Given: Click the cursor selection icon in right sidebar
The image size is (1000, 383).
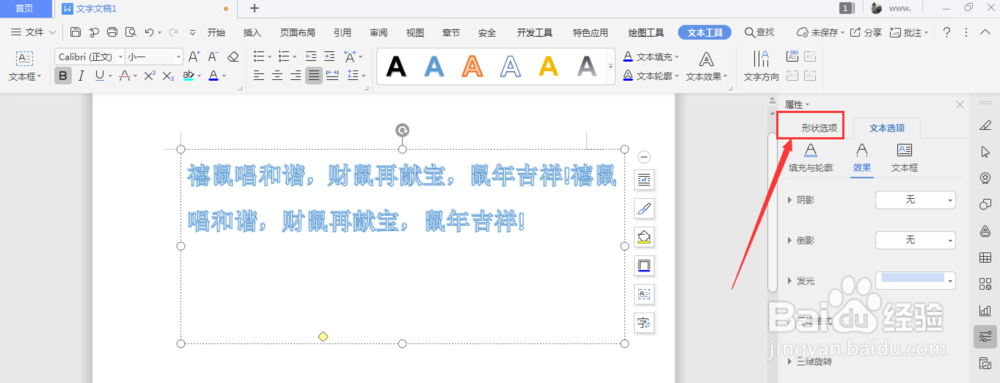Looking at the screenshot, I should click(x=985, y=152).
